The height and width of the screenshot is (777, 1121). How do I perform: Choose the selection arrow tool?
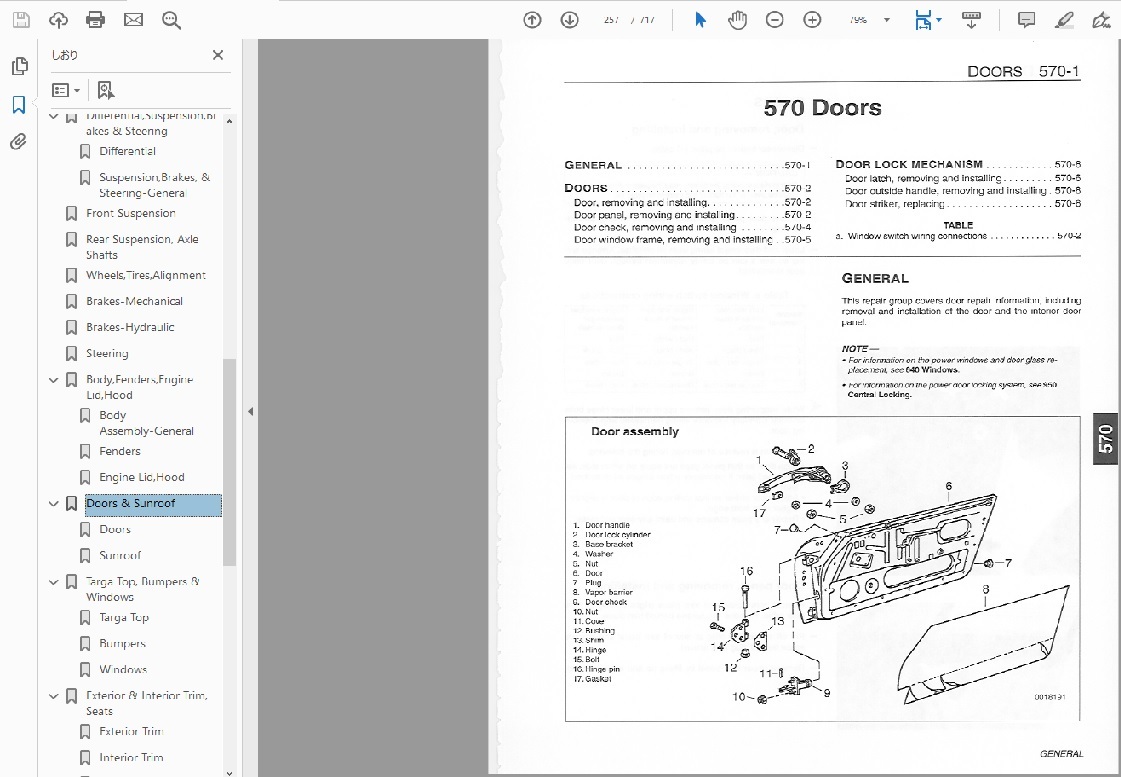coord(701,20)
